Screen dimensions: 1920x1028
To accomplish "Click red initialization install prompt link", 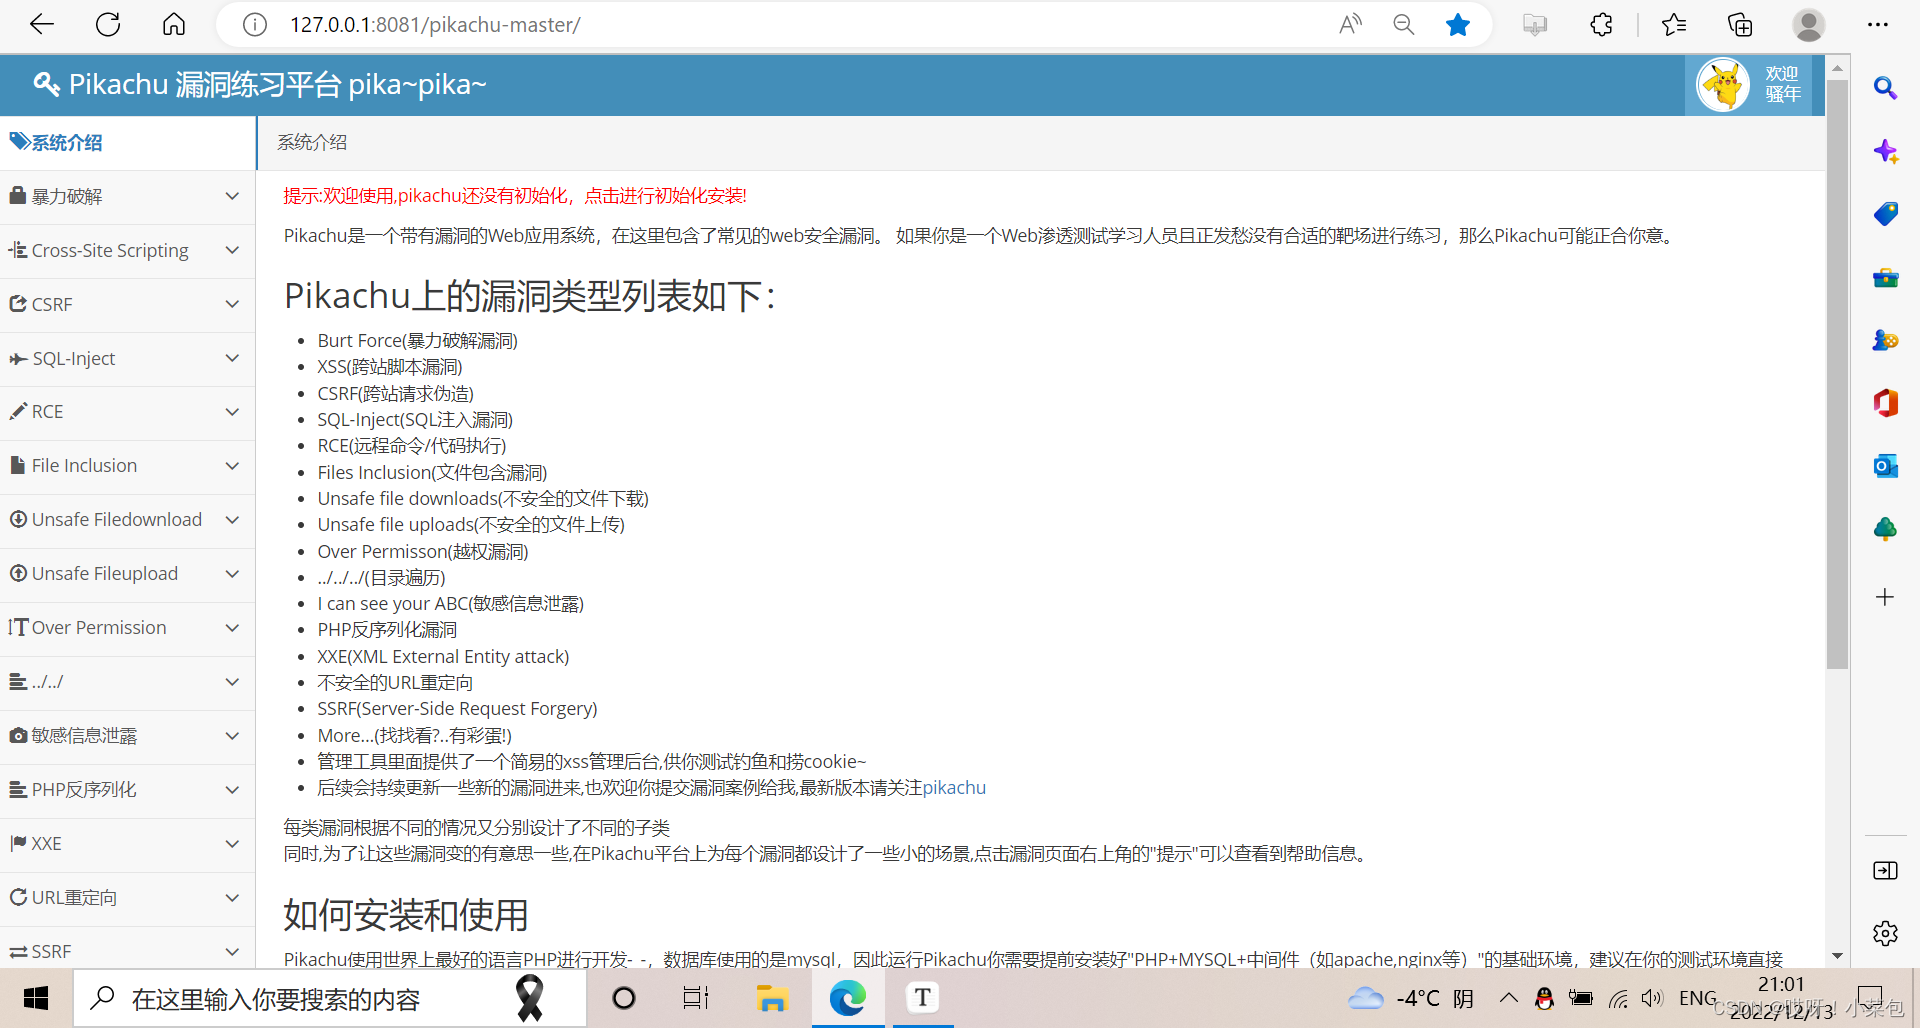I will pyautogui.click(x=515, y=196).
